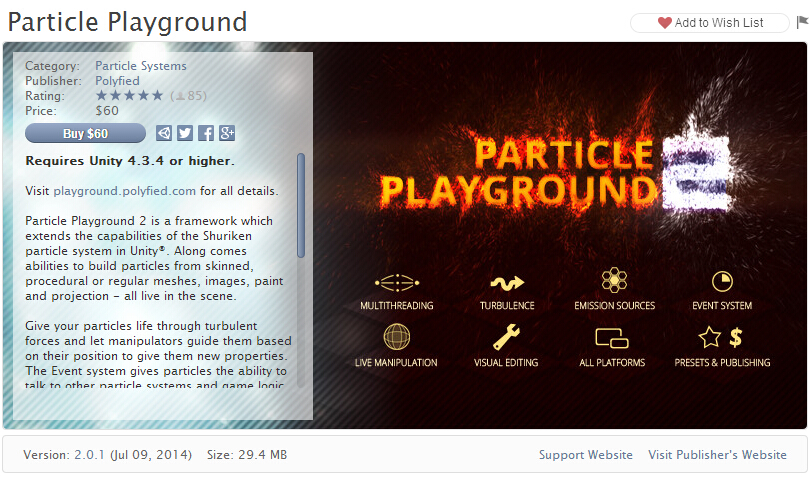Open Polyfied publisher link
810x477 pixels.
(x=117, y=81)
